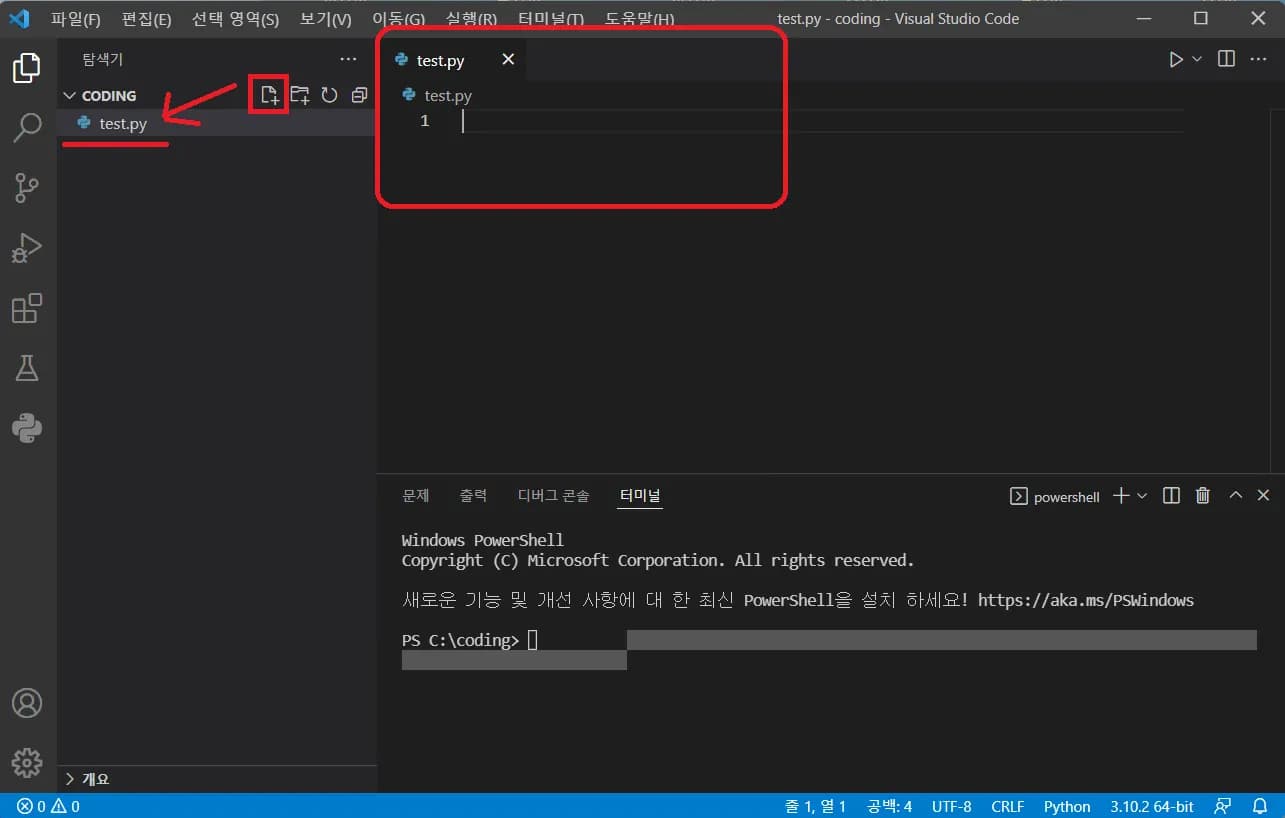This screenshot has height=818, width=1285.
Task: Switch to the 디버그 콘솔 tab
Action: coord(554,495)
